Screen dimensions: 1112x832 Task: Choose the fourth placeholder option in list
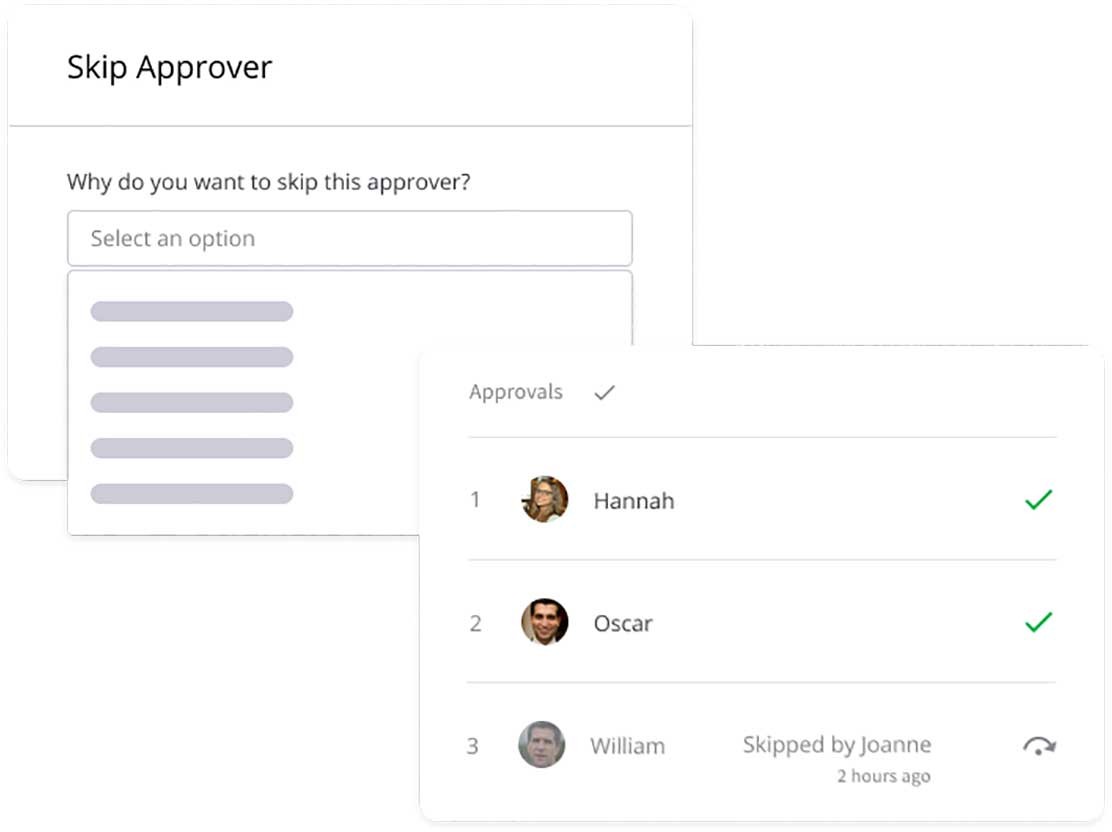[x=192, y=448]
